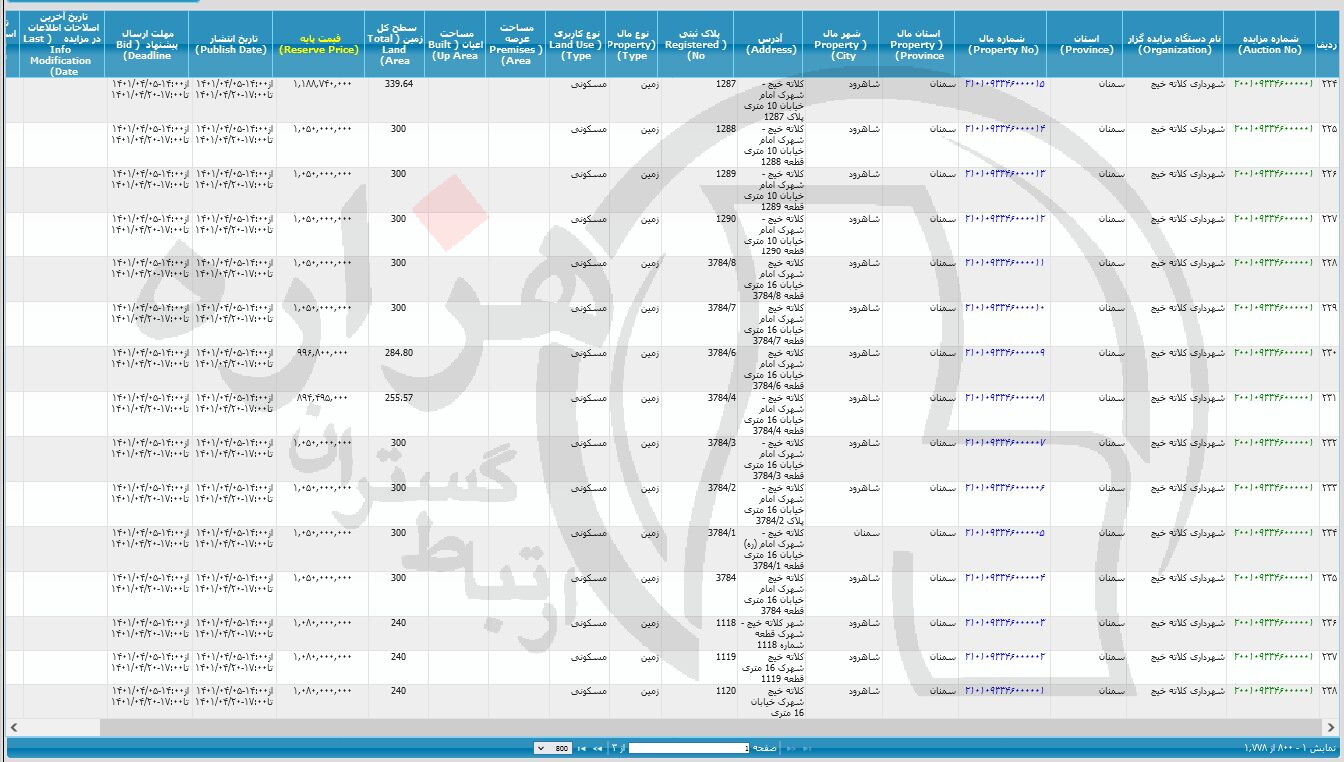The width and height of the screenshot is (1344, 762).
Task: Open property number link in row ۲۲۸
Action: [x=1005, y=263]
